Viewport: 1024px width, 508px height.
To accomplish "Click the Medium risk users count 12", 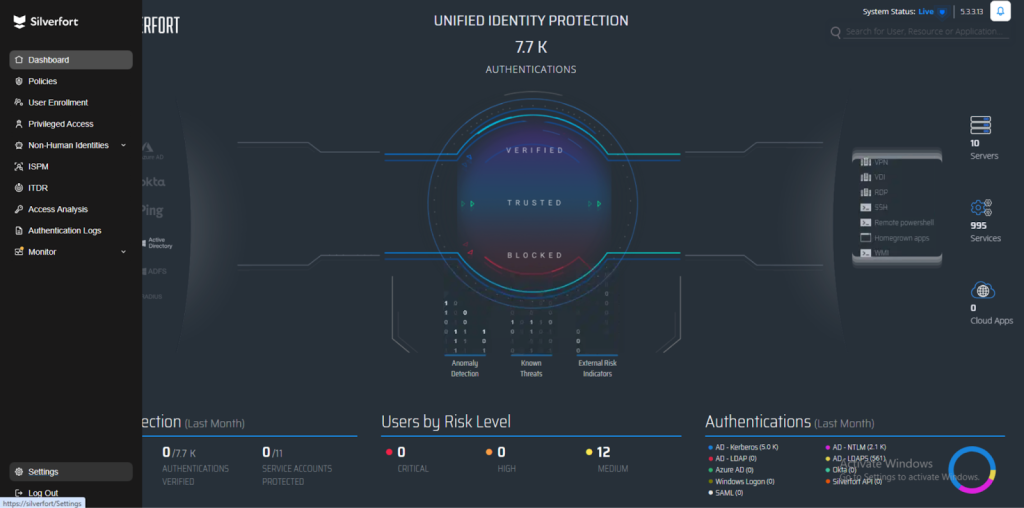I will pyautogui.click(x=603, y=452).
